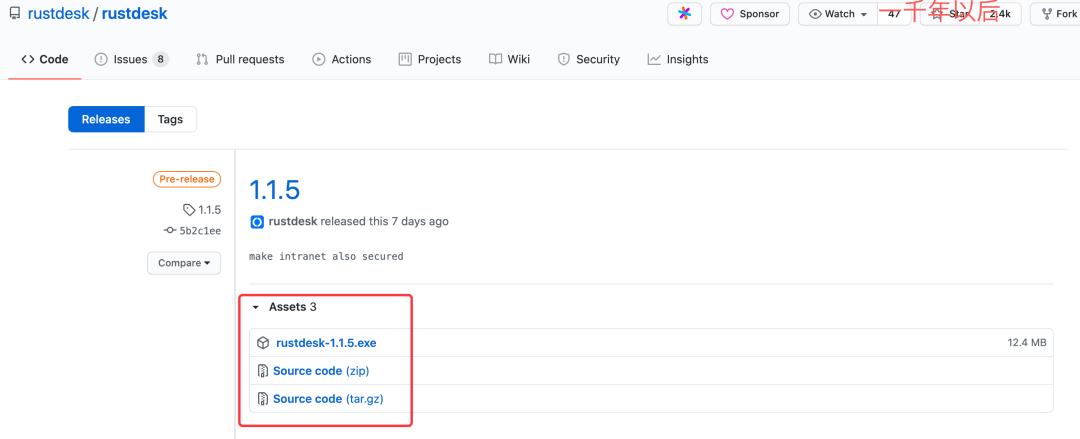Screen dimensions: 1080x439
Task: Click the Sponsor button
Action: tap(749, 14)
